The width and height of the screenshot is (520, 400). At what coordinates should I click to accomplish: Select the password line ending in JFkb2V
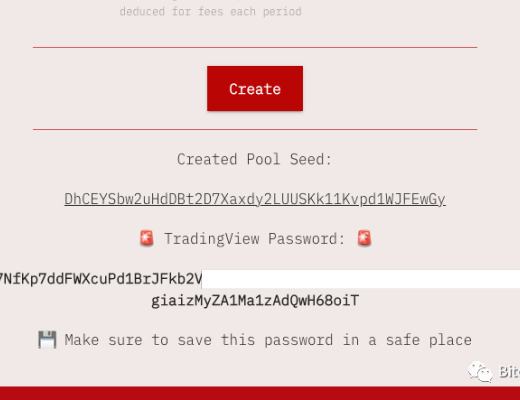point(101,279)
